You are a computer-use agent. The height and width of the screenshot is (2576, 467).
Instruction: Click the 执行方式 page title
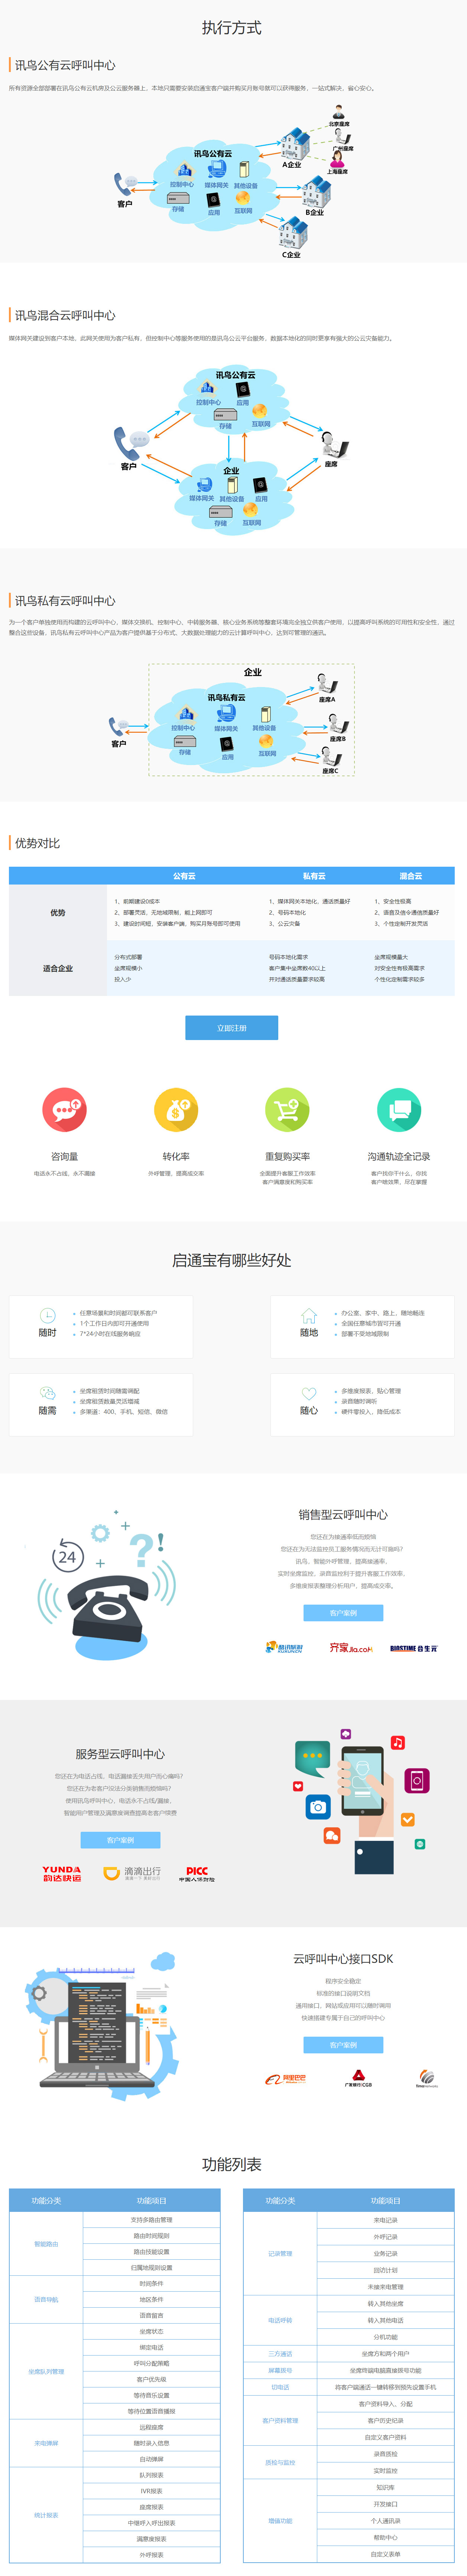(x=232, y=28)
